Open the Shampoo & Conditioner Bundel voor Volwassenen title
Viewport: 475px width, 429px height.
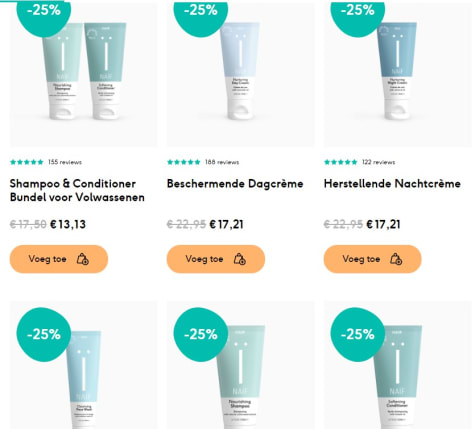tap(77, 190)
